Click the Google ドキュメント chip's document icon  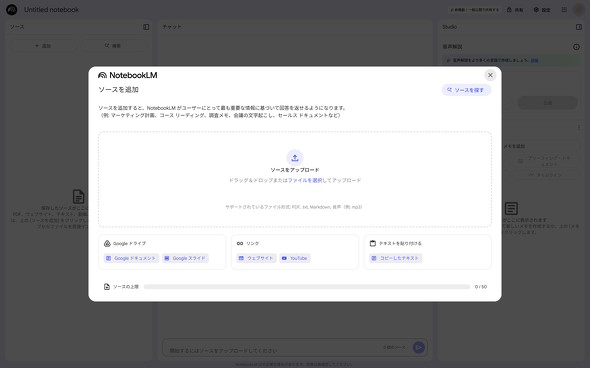[x=109, y=258]
